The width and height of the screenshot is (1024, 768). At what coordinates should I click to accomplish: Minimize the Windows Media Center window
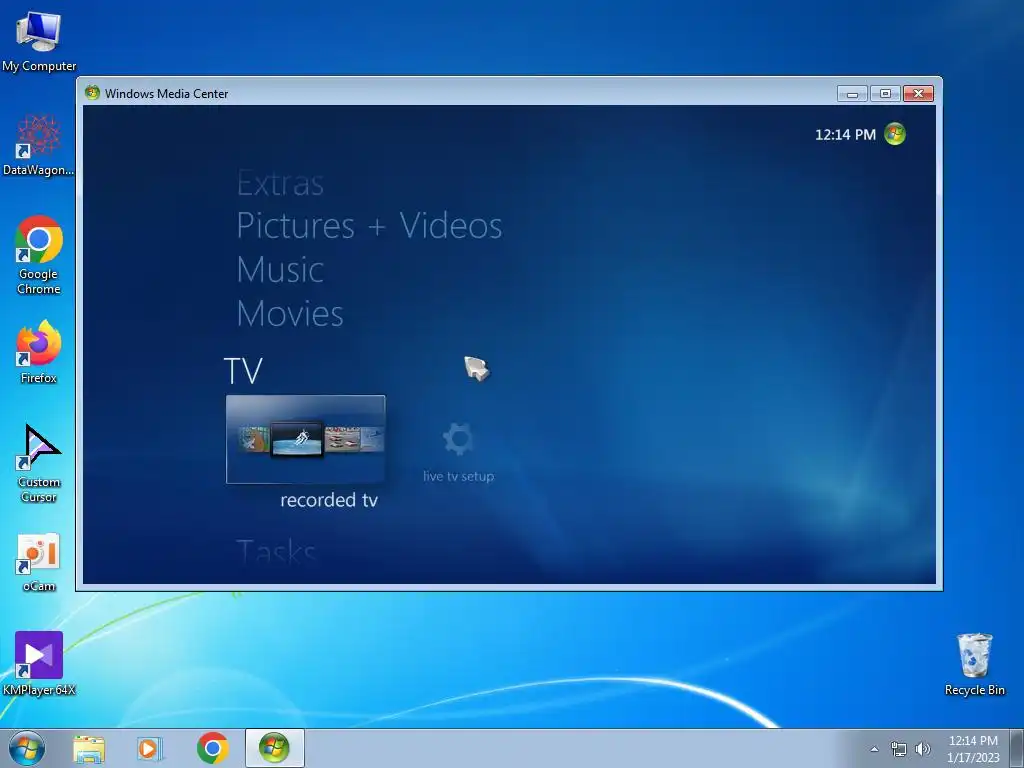point(852,93)
